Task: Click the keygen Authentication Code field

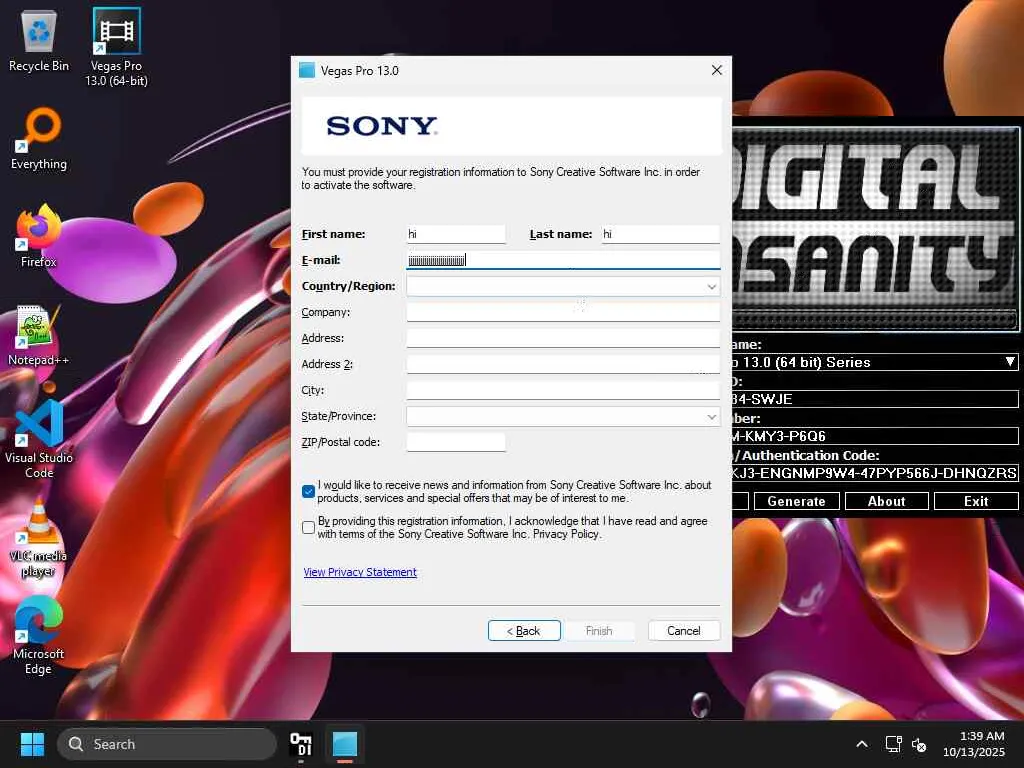Action: 874,473
